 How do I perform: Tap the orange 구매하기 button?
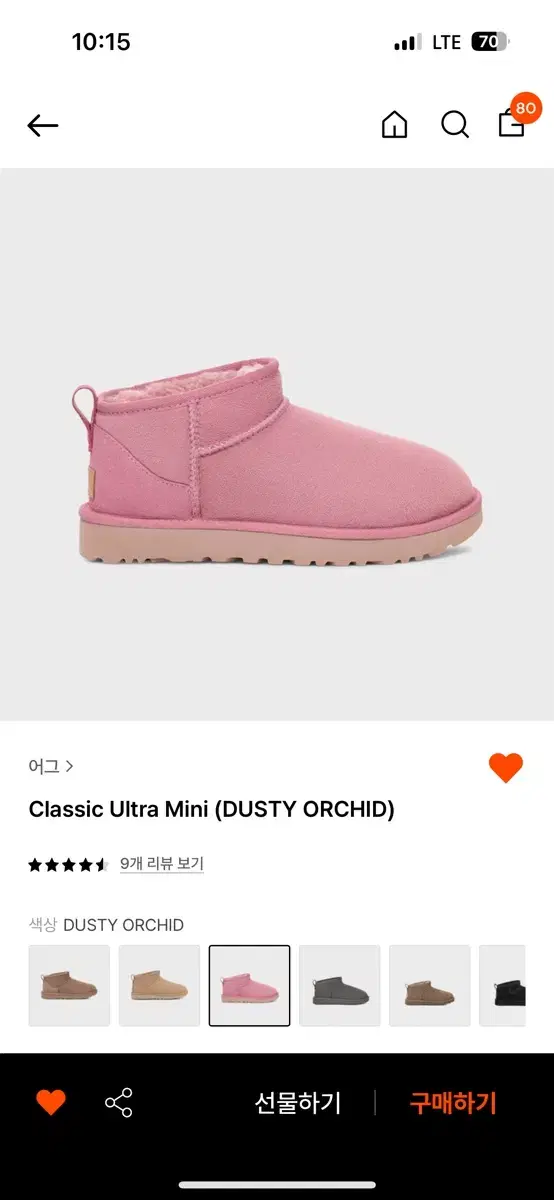pos(453,1103)
